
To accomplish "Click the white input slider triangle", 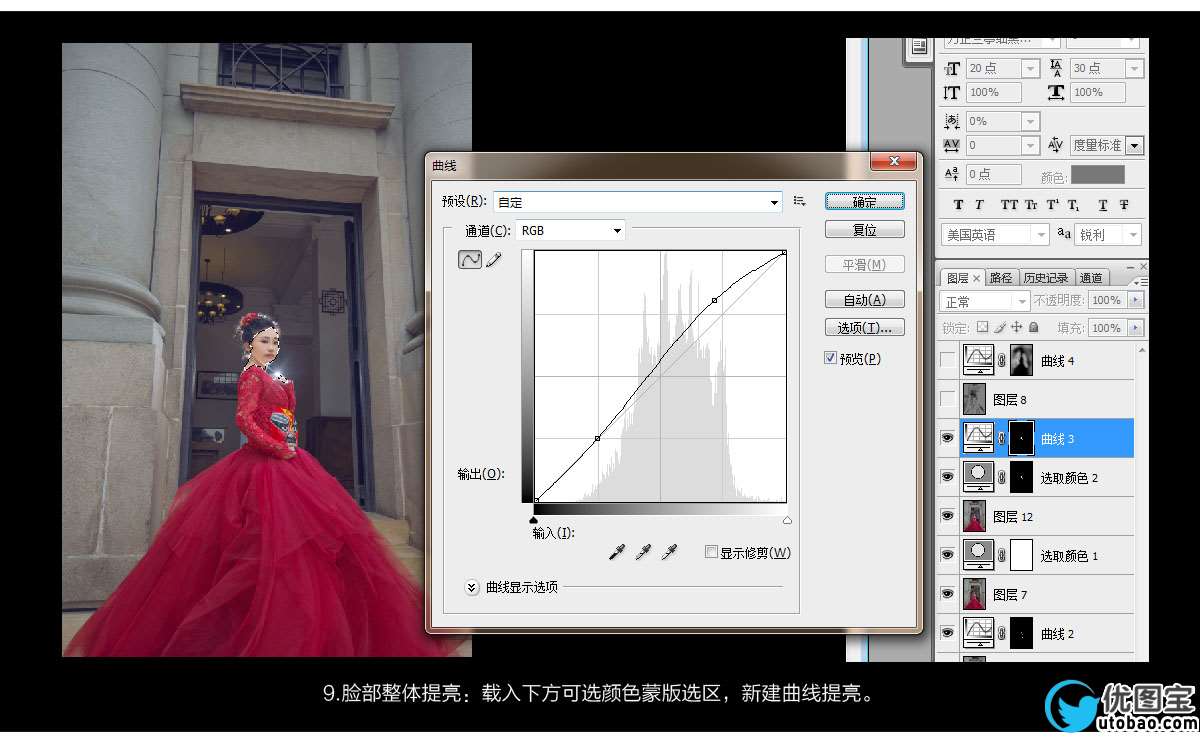I will pyautogui.click(x=787, y=520).
